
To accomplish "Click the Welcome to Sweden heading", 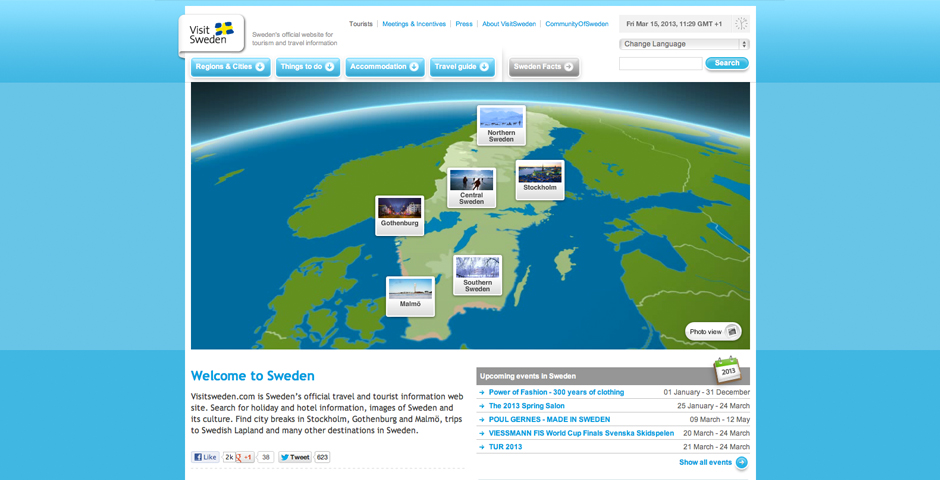I will point(252,376).
